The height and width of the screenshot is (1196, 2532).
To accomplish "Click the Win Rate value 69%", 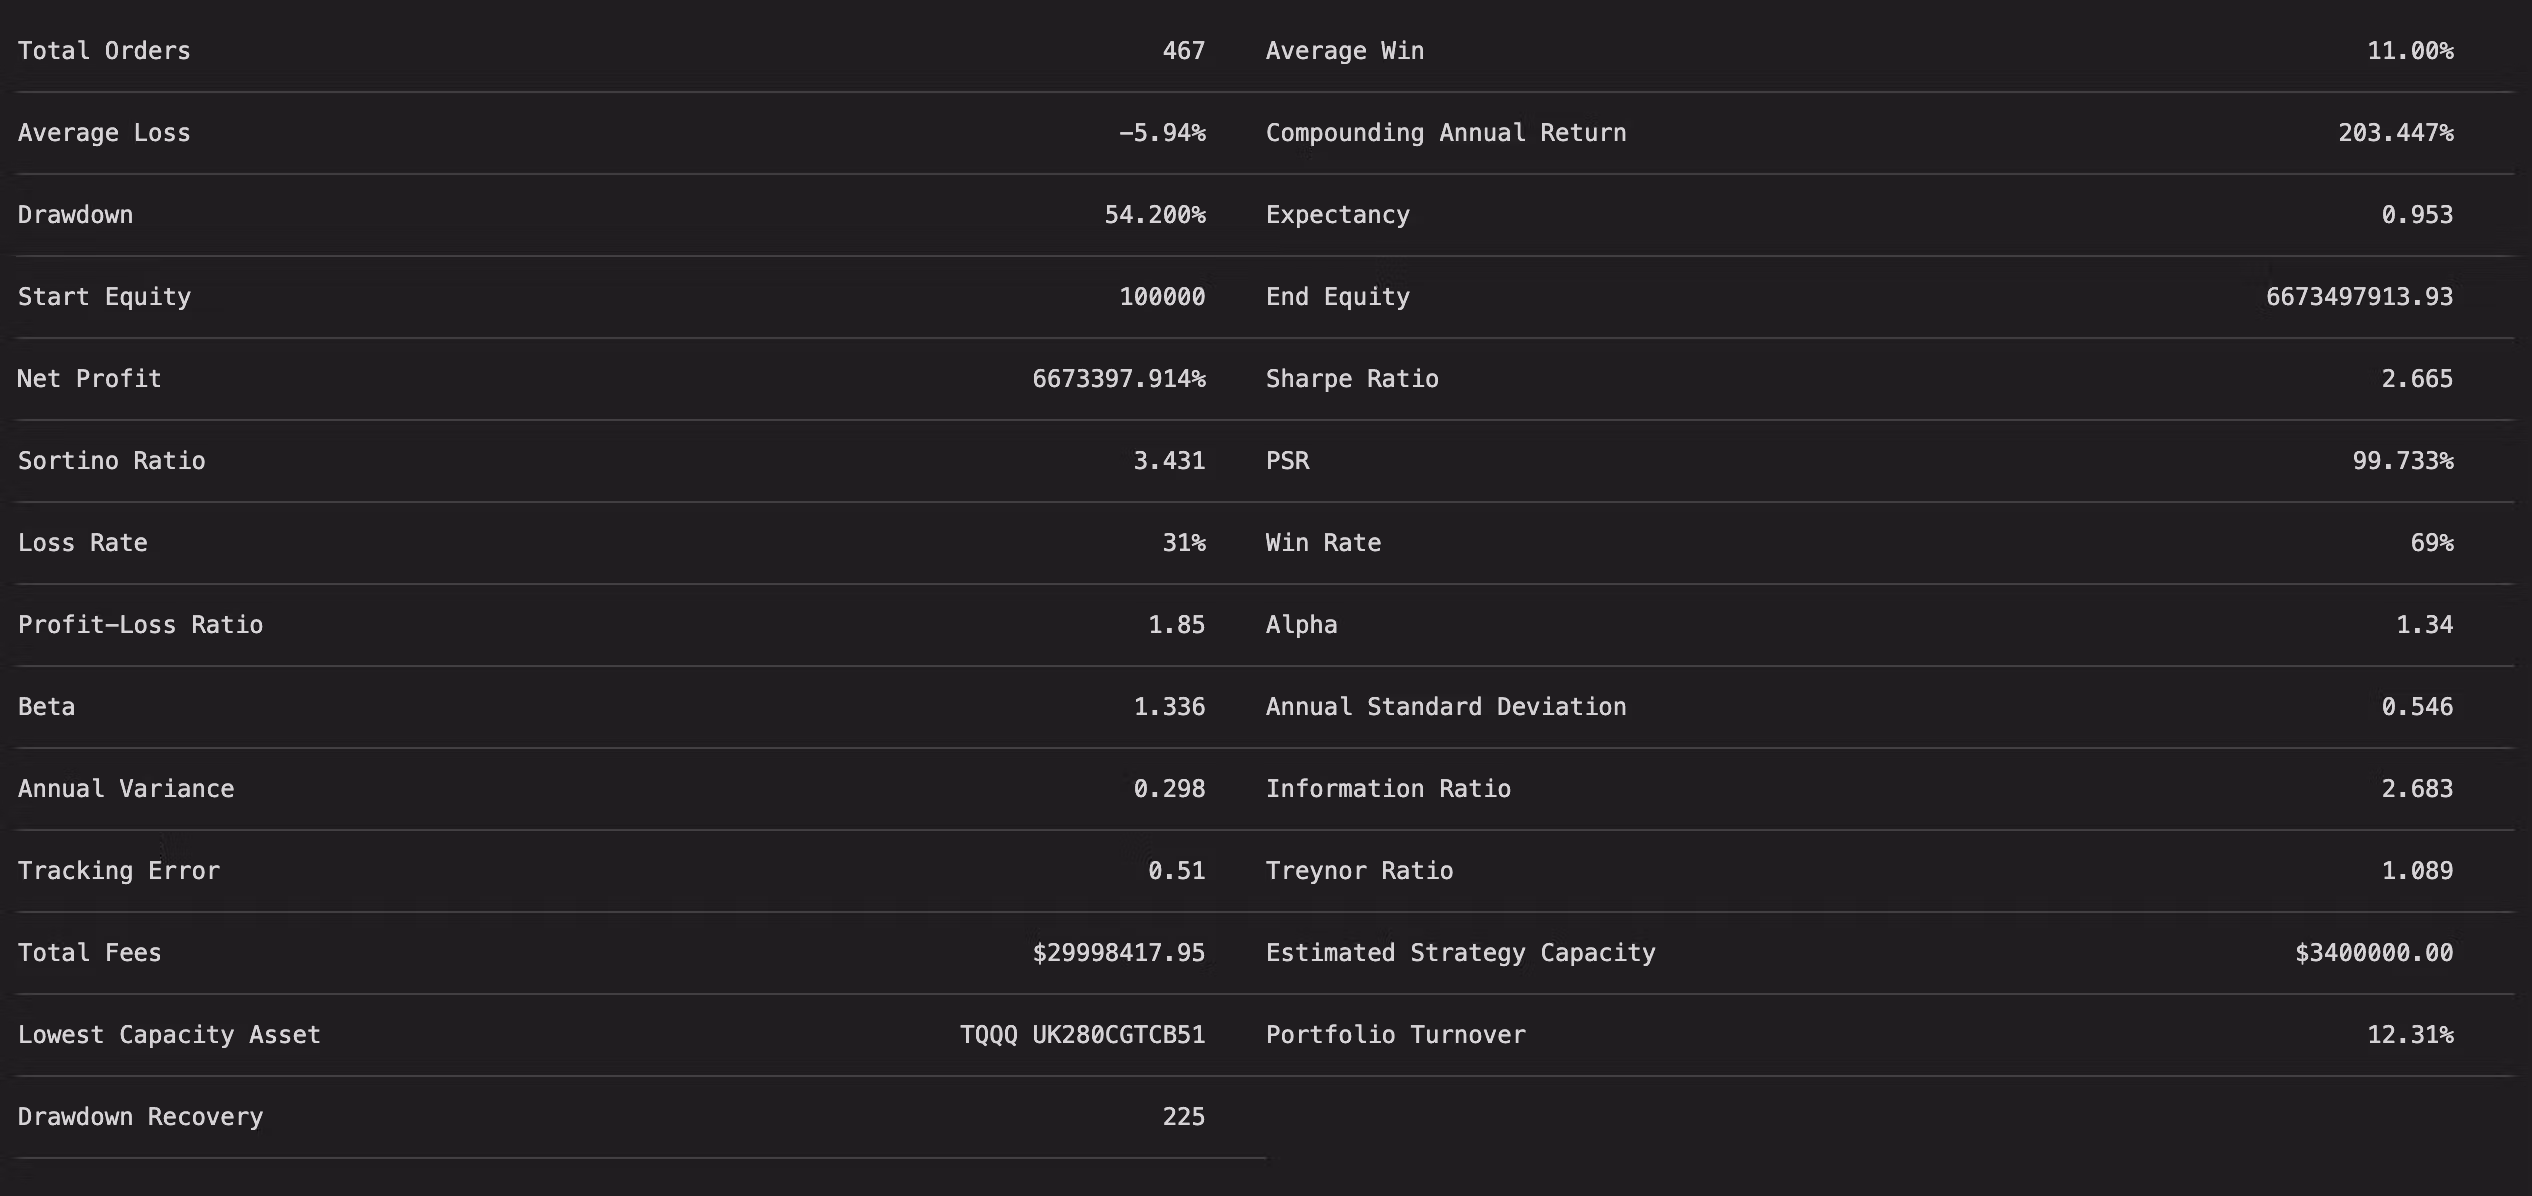I will [2432, 543].
